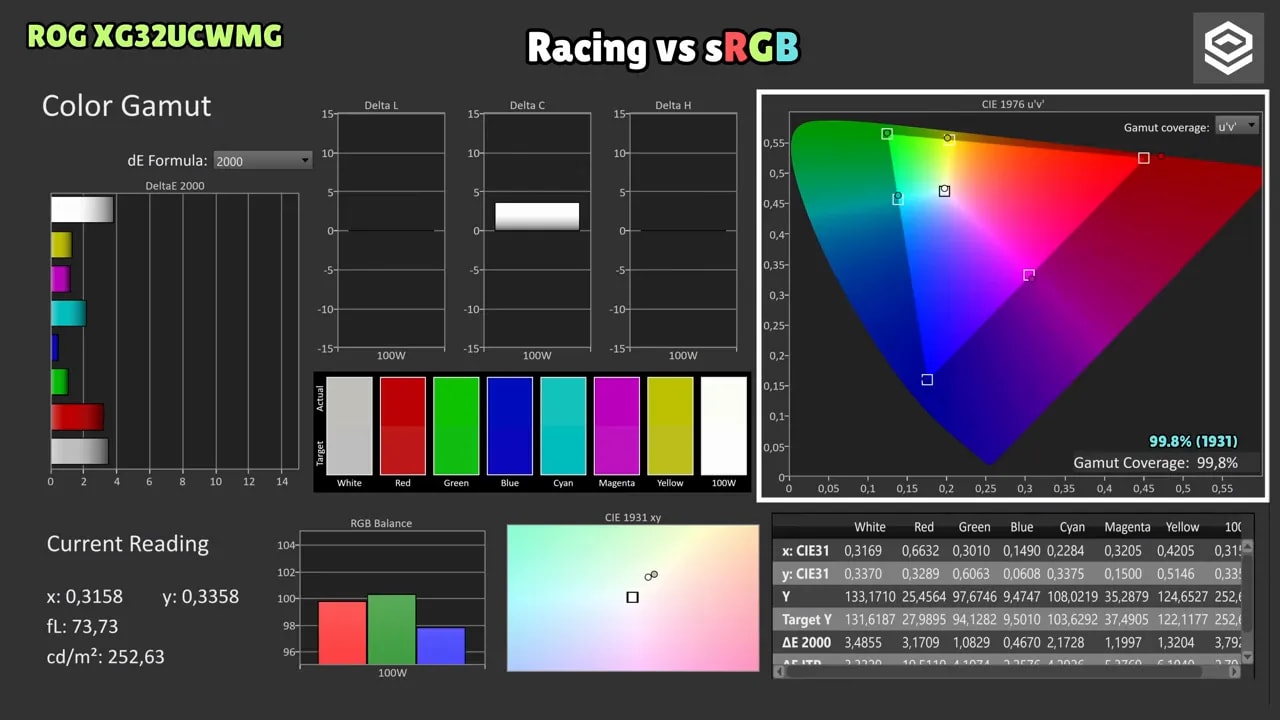Click the '99.8% (1931)' cyan label
Screen dimensions: 1280x720
tap(1194, 441)
